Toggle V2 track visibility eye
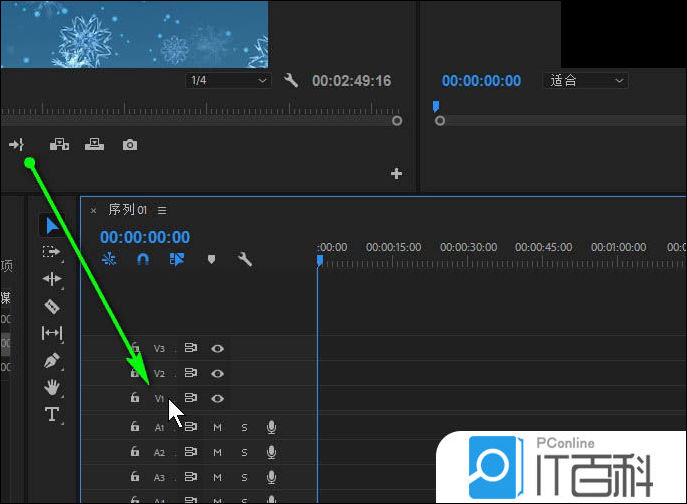Viewport: 687px width, 504px height. pos(217,373)
